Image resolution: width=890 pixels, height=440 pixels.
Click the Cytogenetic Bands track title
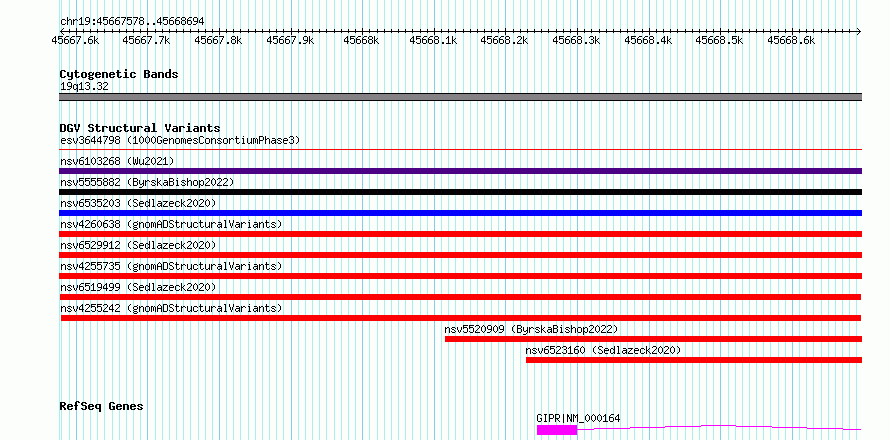(119, 74)
